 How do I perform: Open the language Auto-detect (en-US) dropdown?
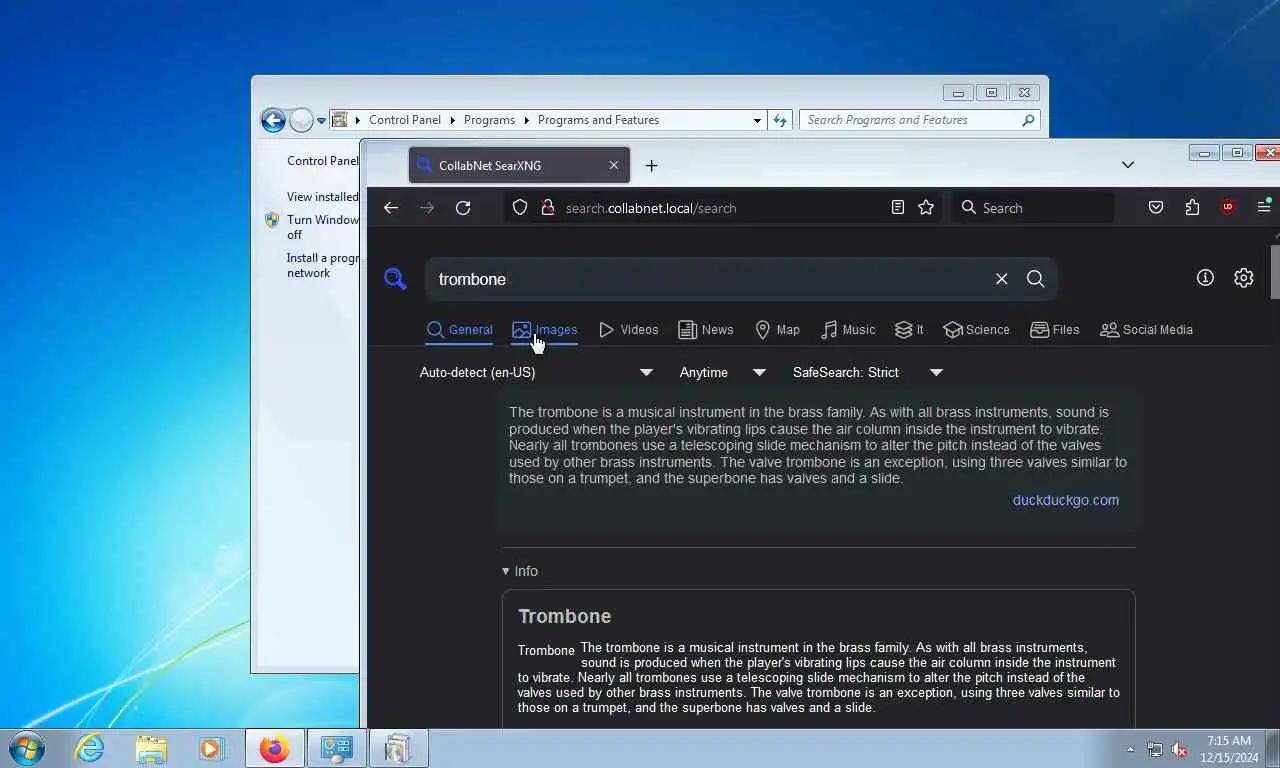536,372
